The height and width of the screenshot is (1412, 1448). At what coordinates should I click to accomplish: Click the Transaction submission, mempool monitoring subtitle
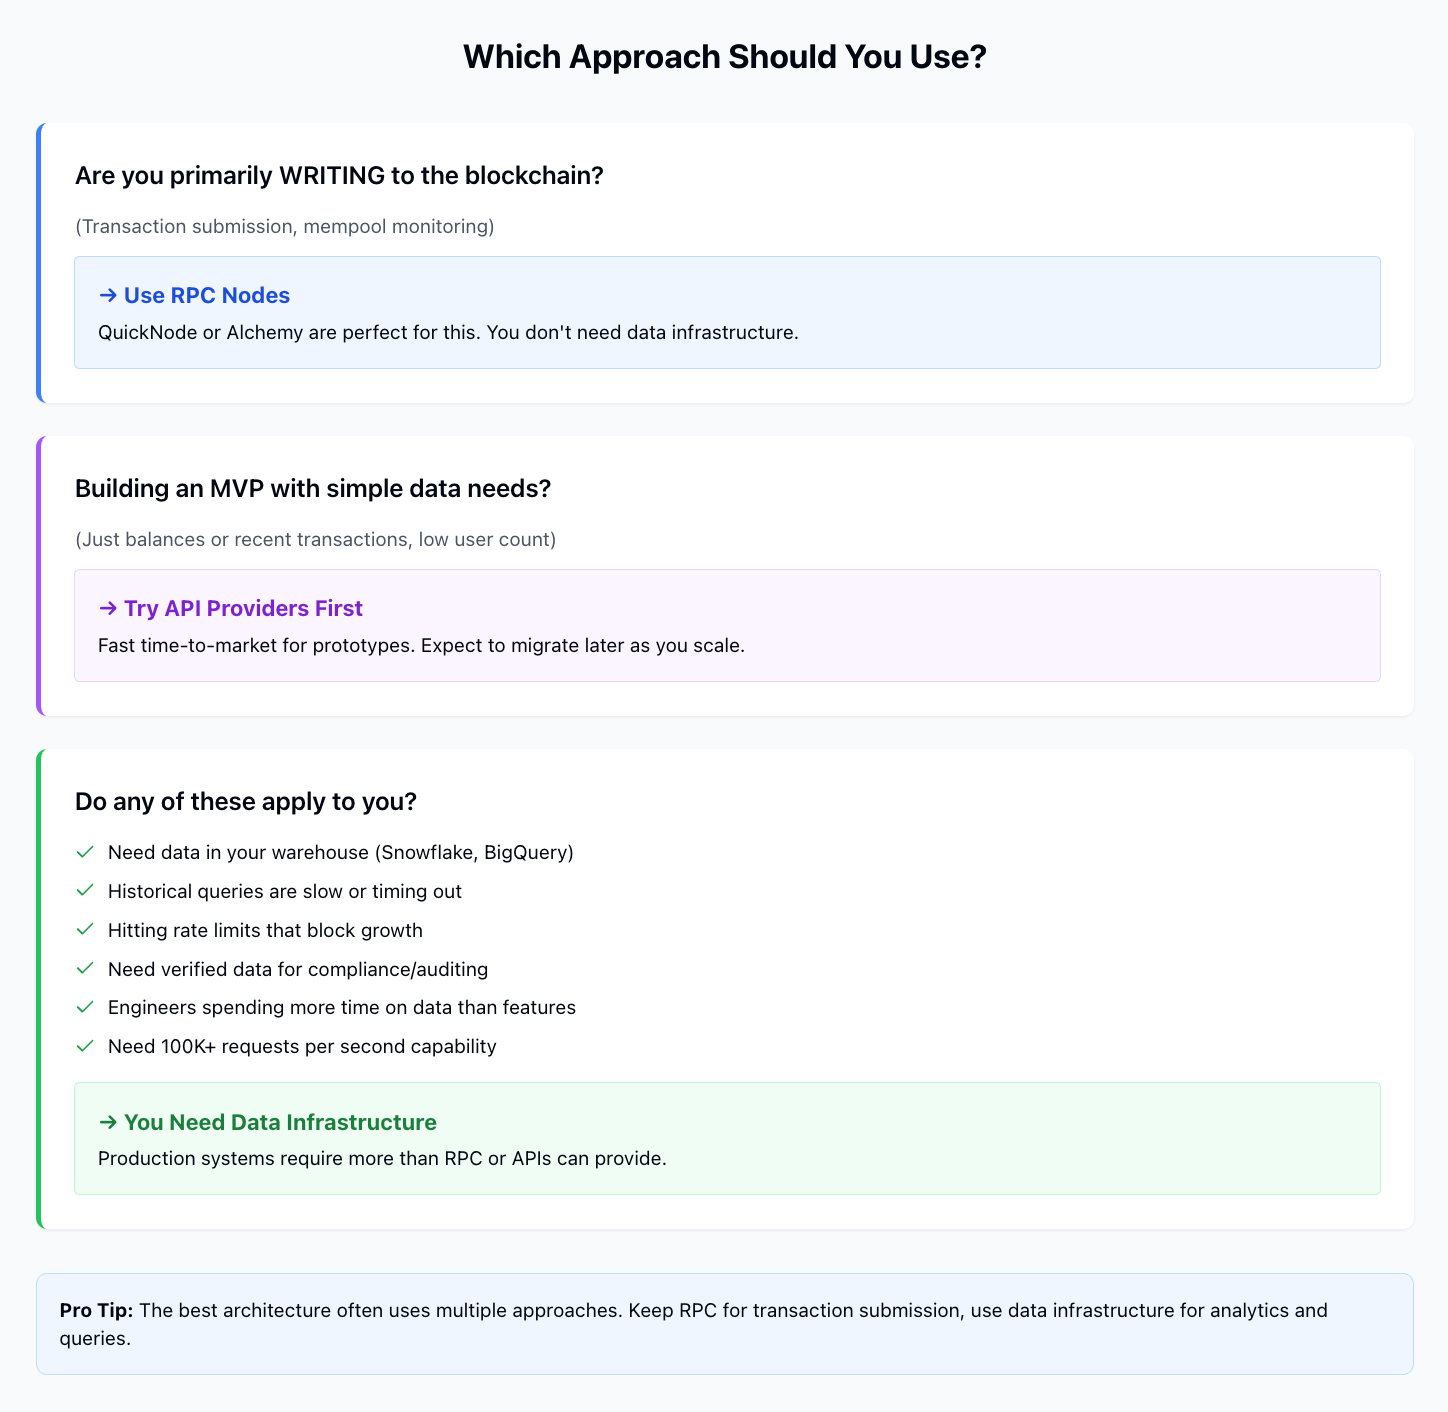click(x=284, y=226)
